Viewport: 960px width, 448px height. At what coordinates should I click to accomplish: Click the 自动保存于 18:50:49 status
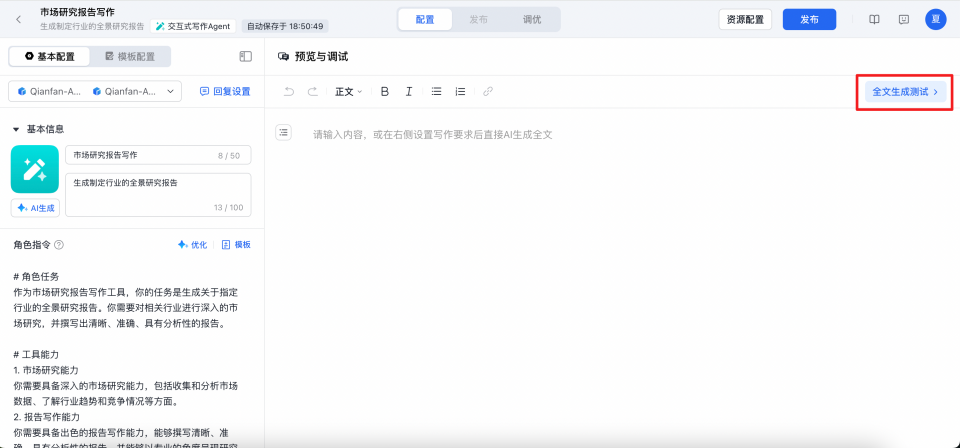tap(285, 26)
